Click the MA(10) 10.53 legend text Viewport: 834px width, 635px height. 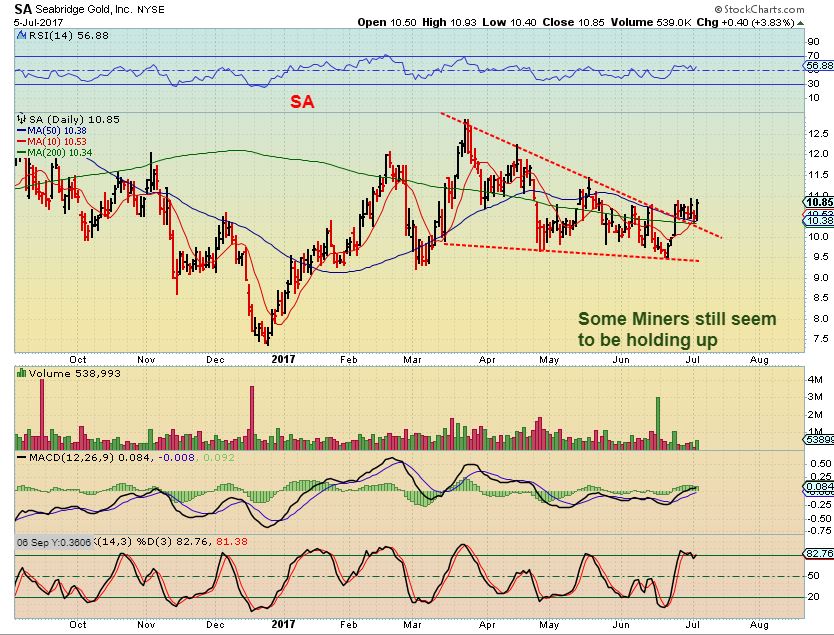(x=57, y=141)
